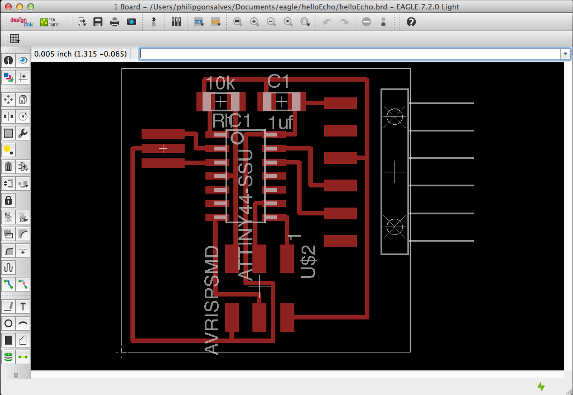Redo the last action
Image resolution: width=573 pixels, height=395 pixels.
[344, 22]
